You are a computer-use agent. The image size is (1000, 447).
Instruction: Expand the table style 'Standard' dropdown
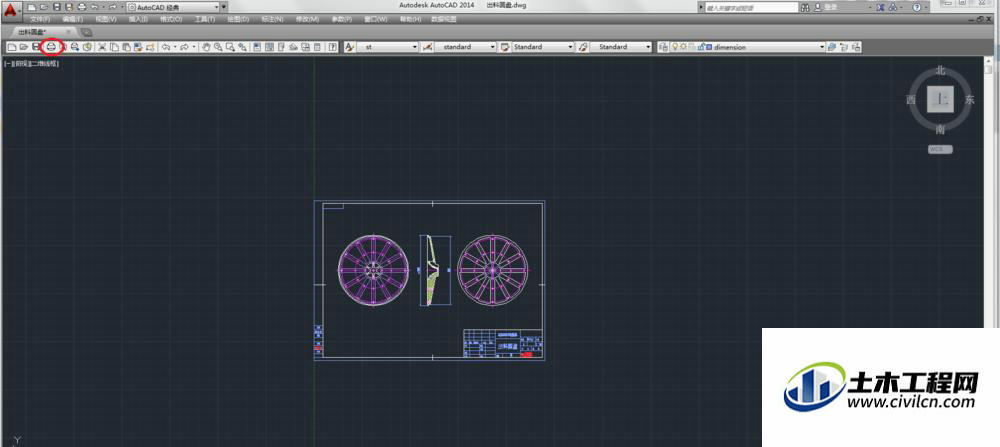tap(570, 47)
